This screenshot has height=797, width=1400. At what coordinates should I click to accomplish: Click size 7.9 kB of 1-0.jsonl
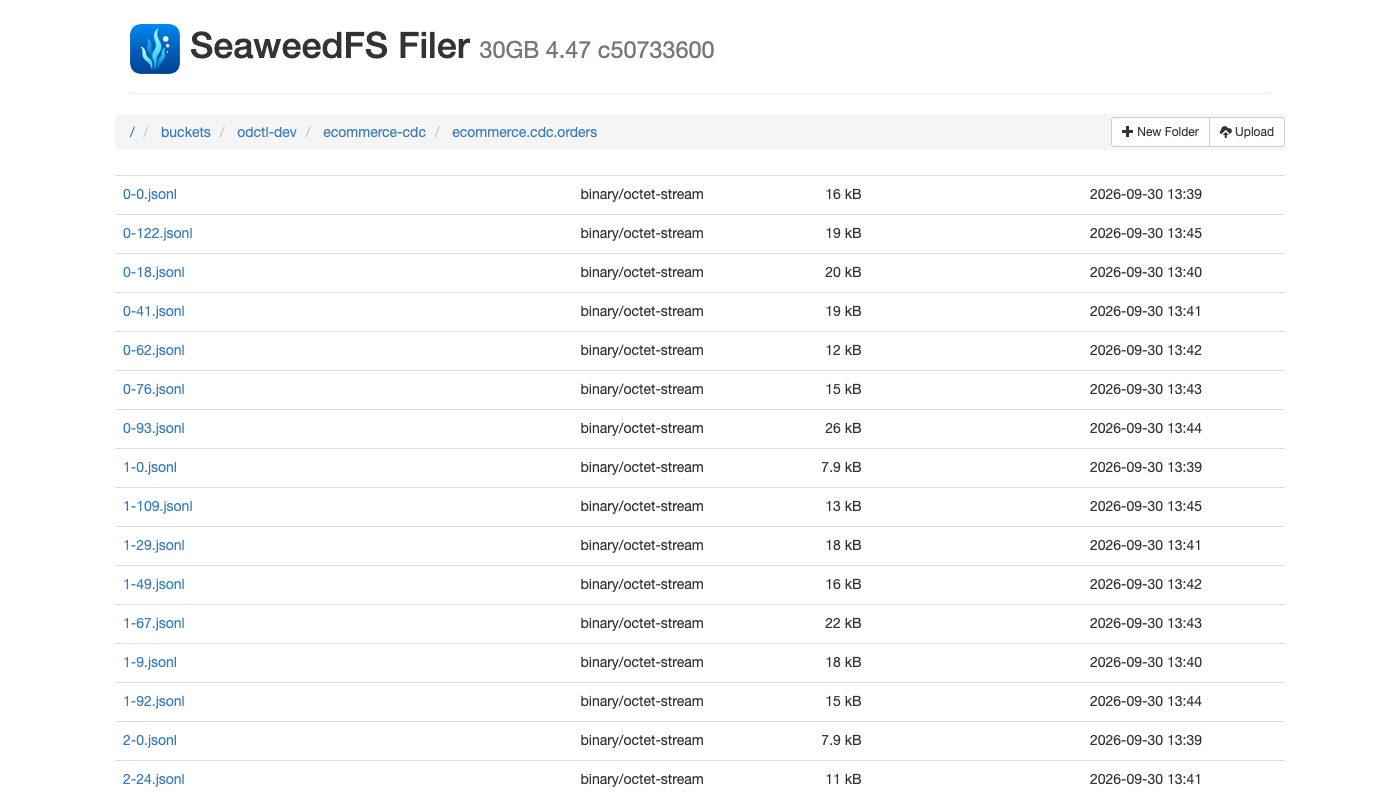pyautogui.click(x=841, y=467)
